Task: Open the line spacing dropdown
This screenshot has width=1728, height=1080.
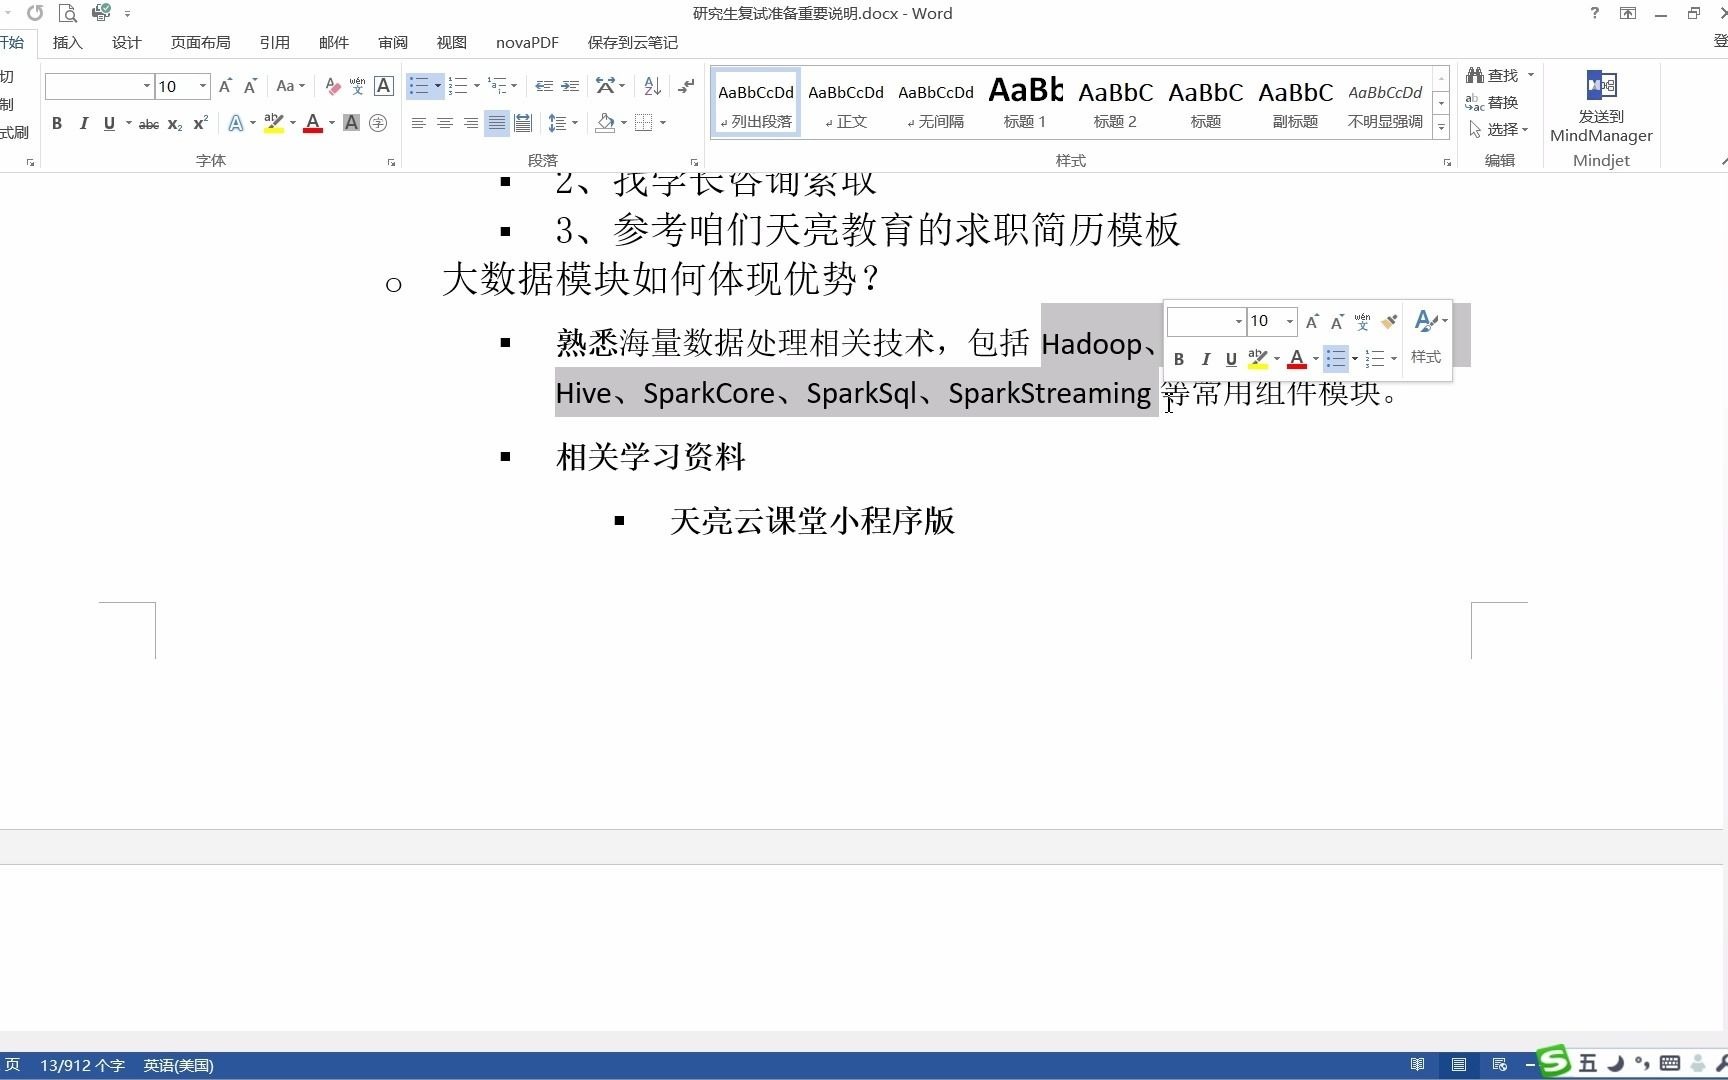Action: 563,123
